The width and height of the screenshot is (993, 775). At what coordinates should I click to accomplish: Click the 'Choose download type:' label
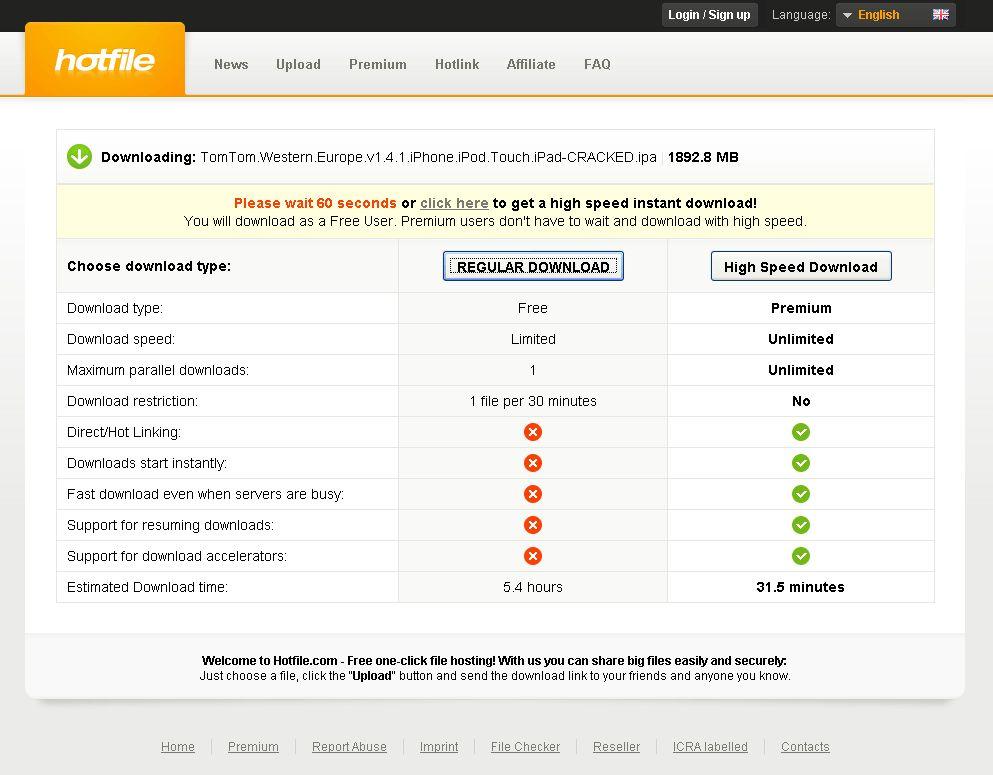pyautogui.click(x=149, y=266)
